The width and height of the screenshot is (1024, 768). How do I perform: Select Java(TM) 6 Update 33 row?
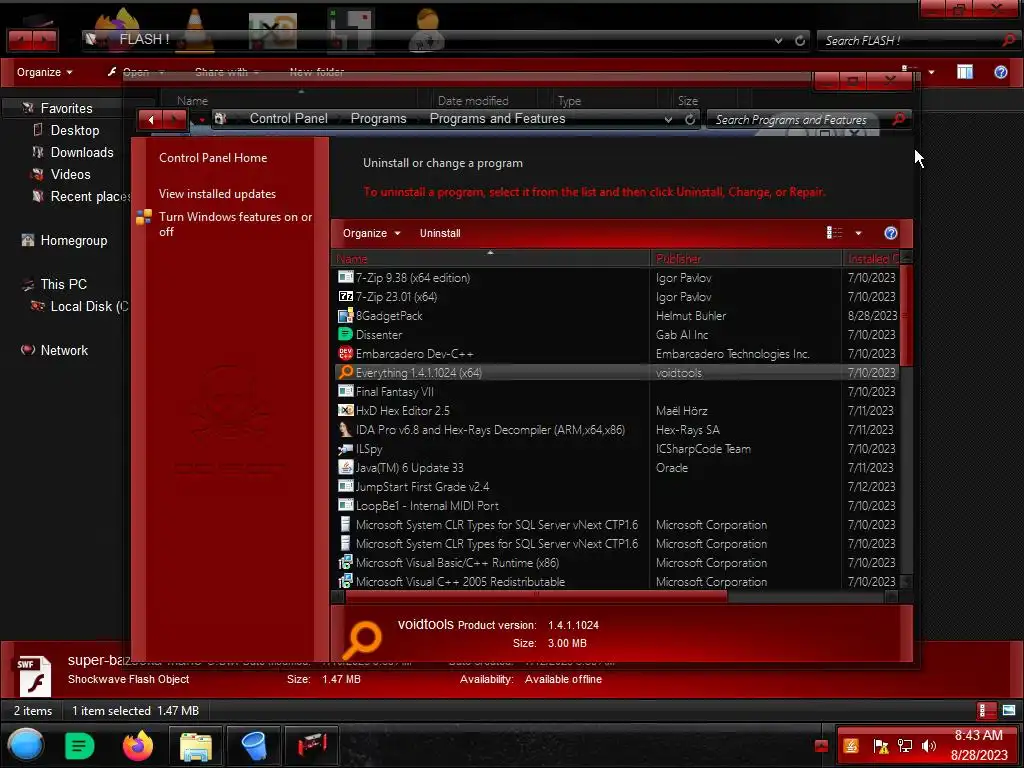(x=616, y=468)
